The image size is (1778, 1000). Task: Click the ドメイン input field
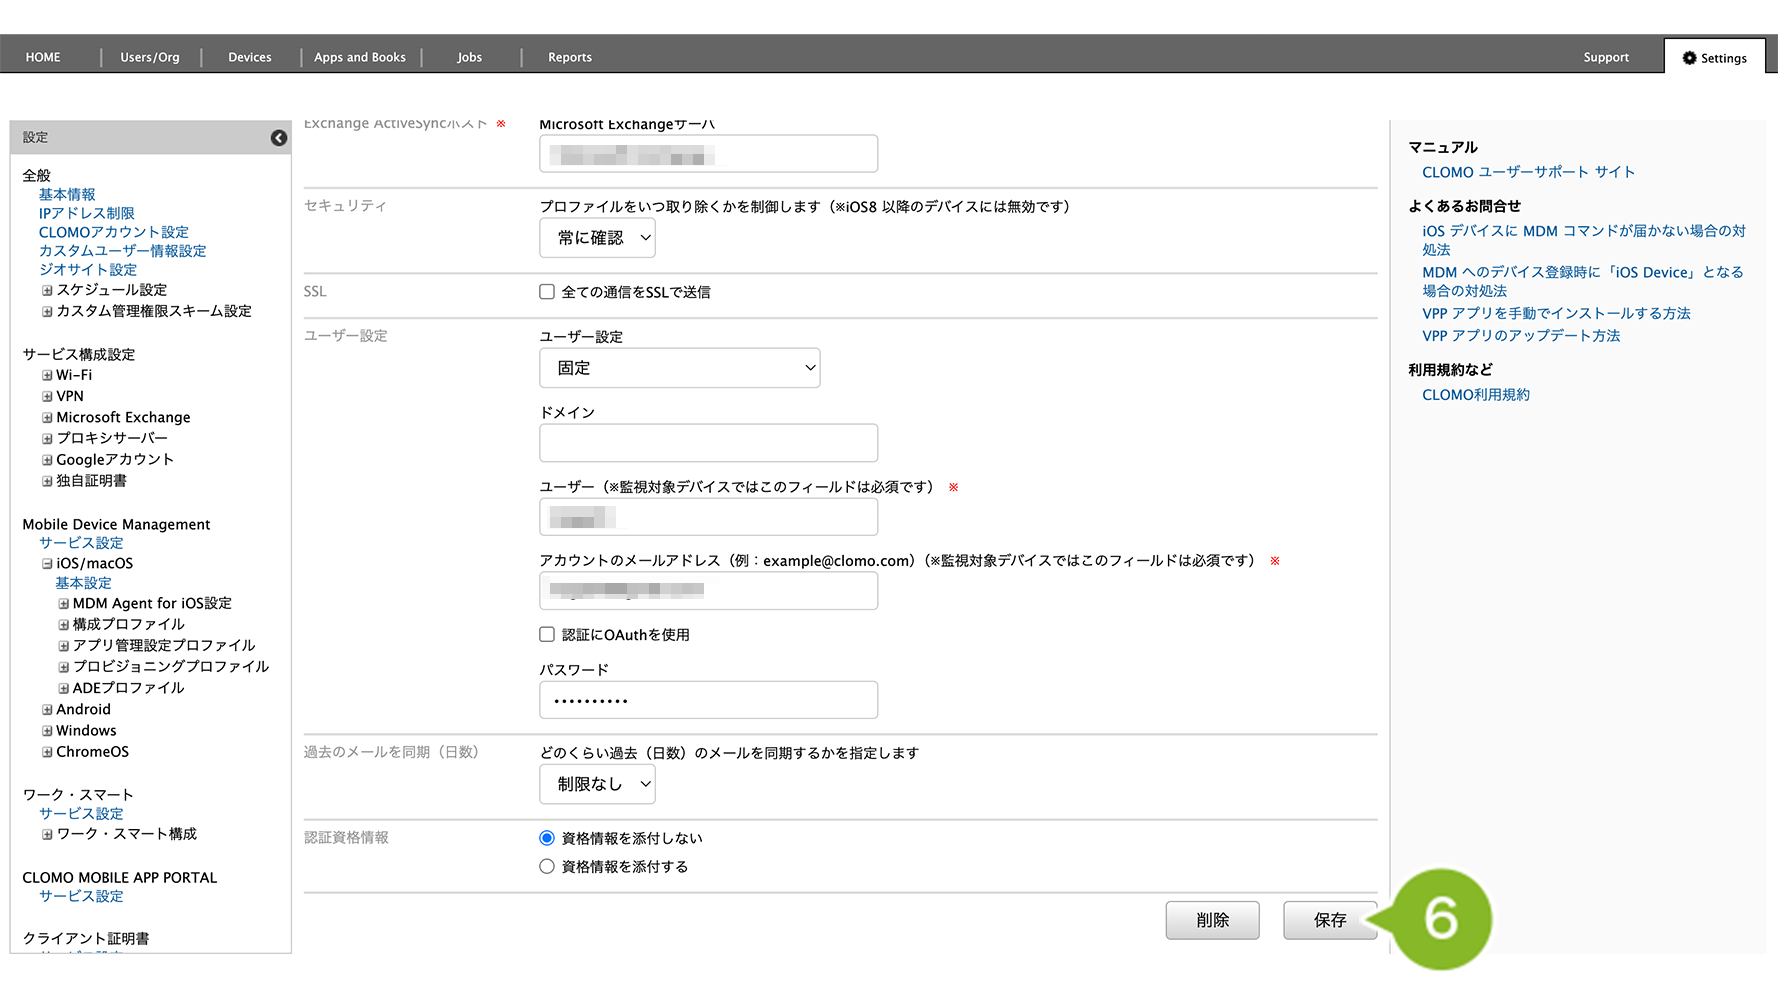pyautogui.click(x=708, y=443)
